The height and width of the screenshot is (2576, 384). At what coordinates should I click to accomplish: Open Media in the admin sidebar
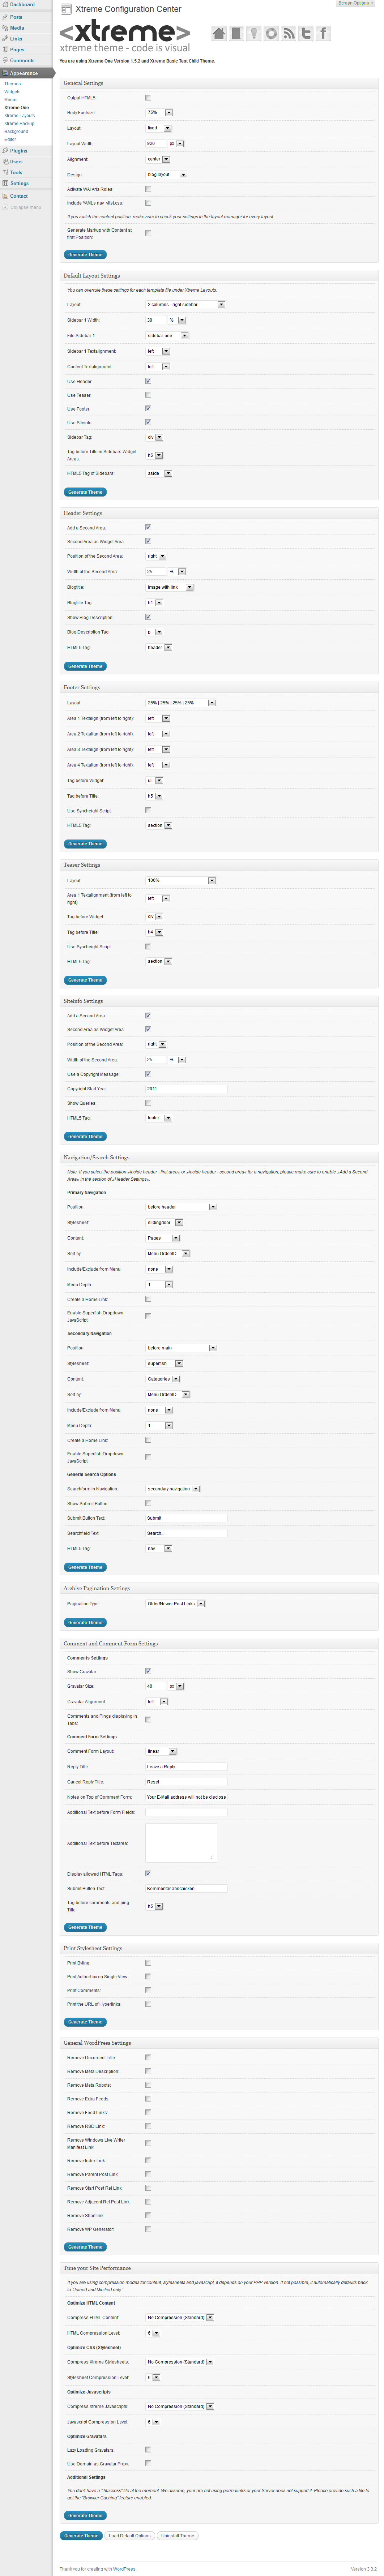click(17, 28)
